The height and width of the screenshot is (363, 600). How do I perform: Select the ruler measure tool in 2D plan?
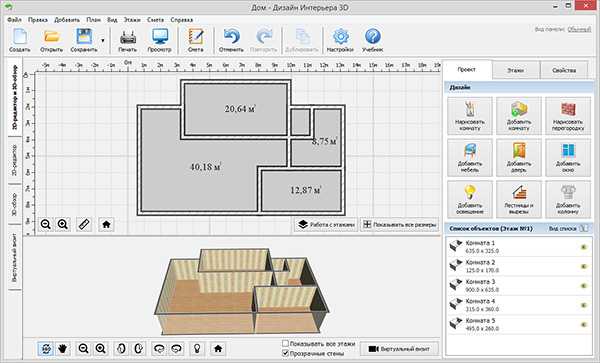(x=84, y=224)
